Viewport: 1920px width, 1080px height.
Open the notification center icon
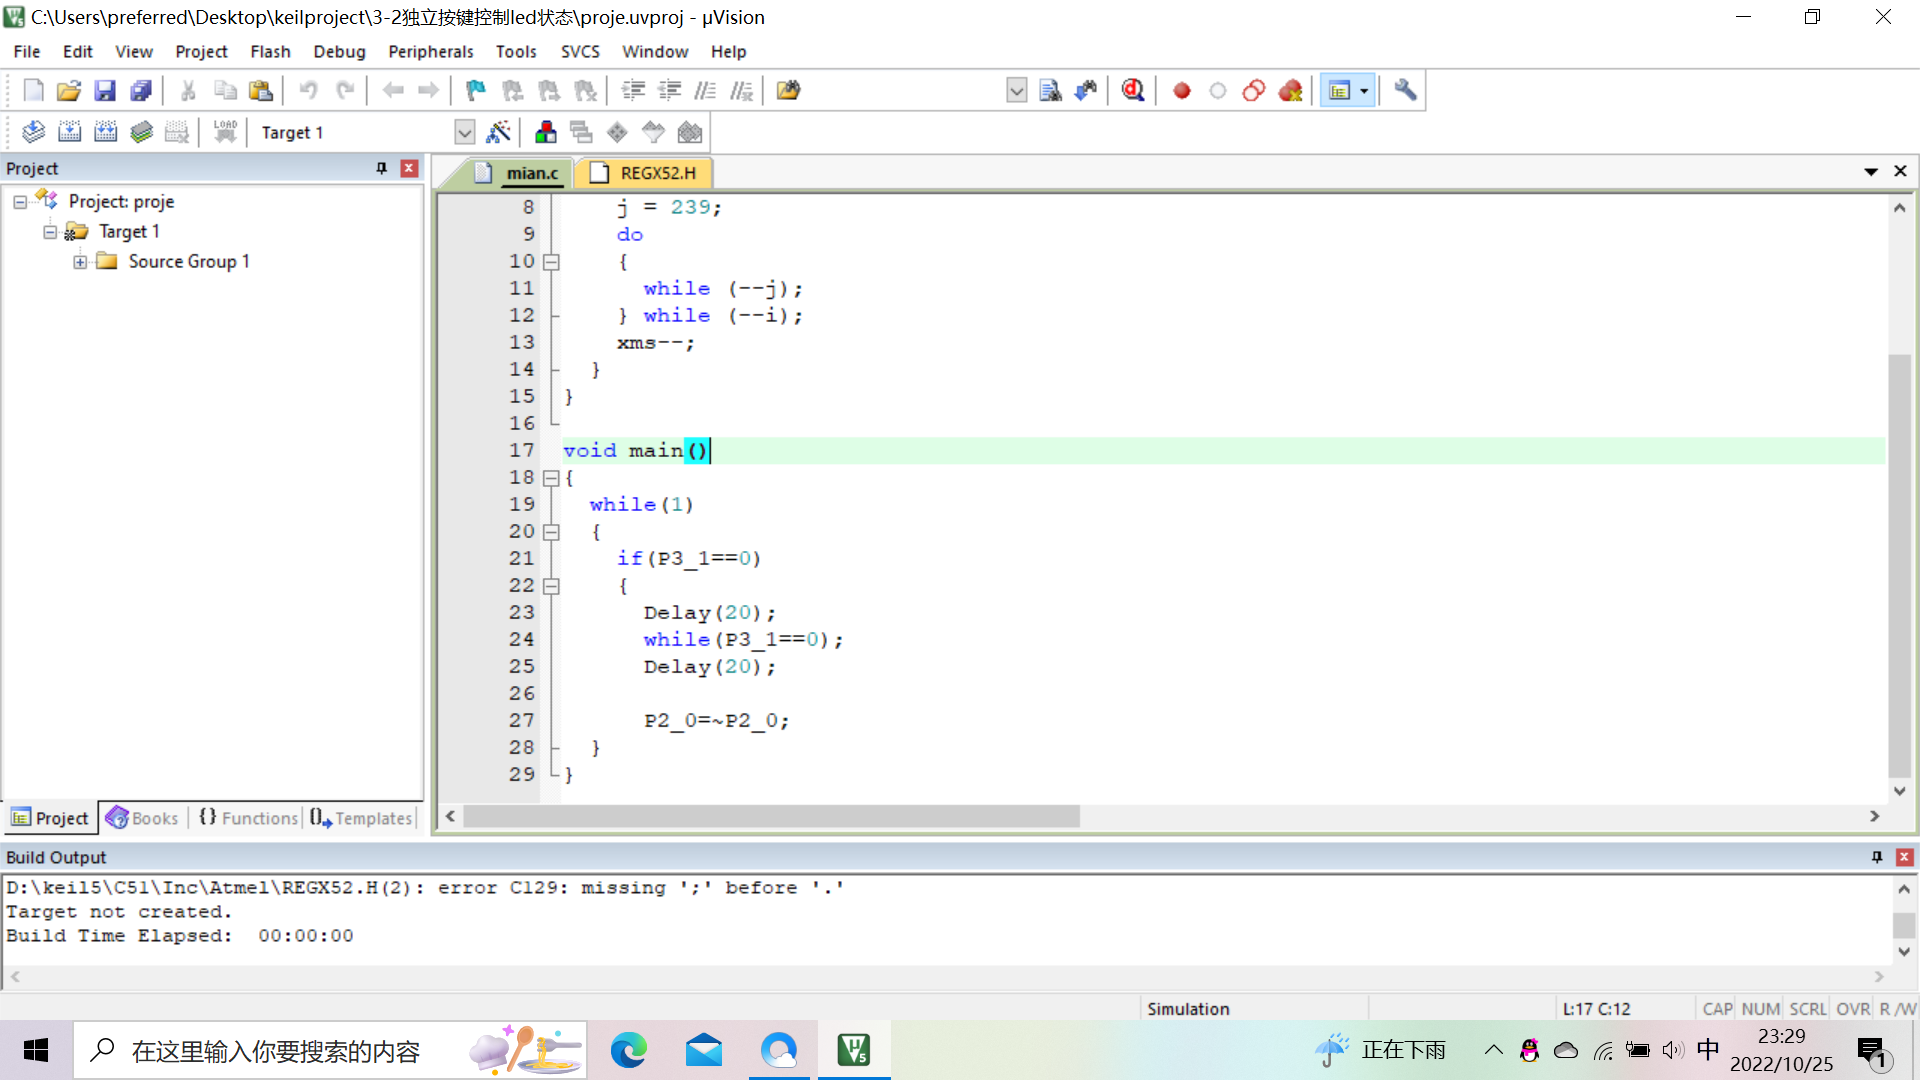pos(1871,1051)
